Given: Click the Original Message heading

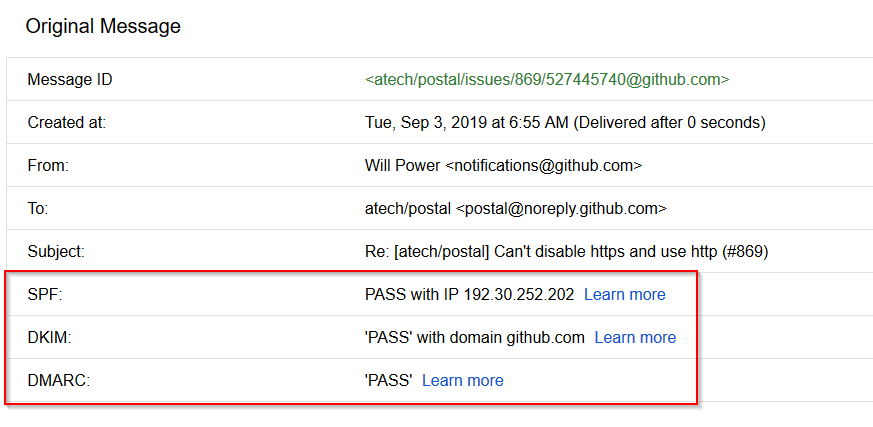Looking at the screenshot, I should tap(103, 26).
